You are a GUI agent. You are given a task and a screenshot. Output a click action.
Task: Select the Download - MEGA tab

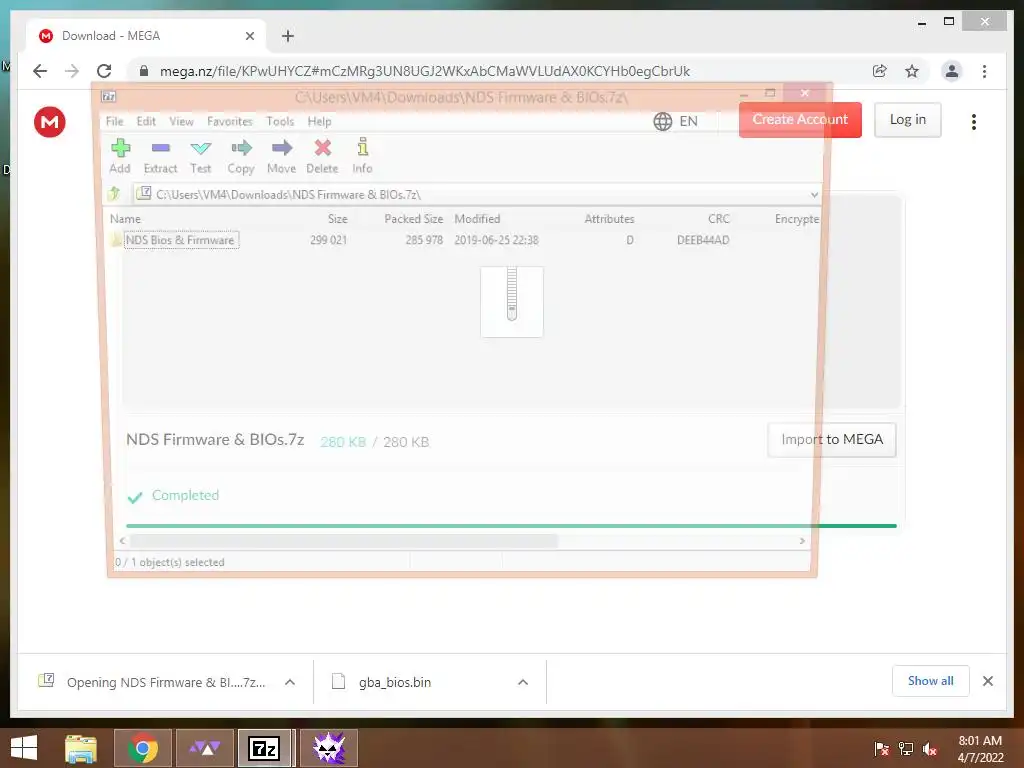pyautogui.click(x=146, y=36)
